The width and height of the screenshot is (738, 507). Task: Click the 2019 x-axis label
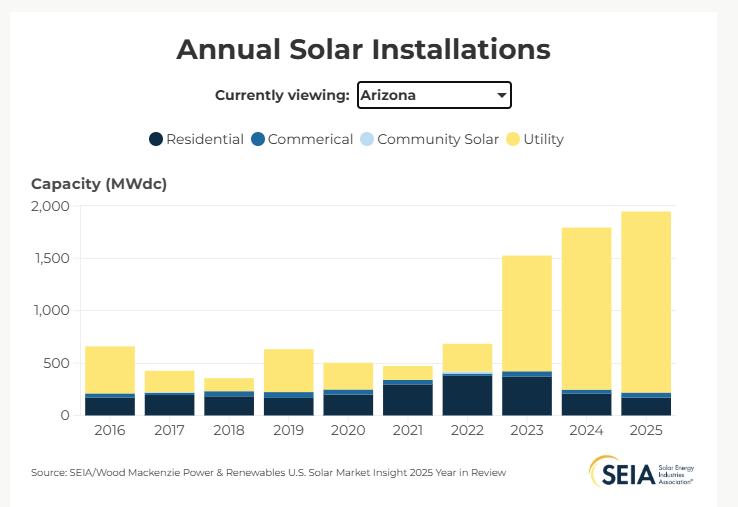pyautogui.click(x=289, y=430)
